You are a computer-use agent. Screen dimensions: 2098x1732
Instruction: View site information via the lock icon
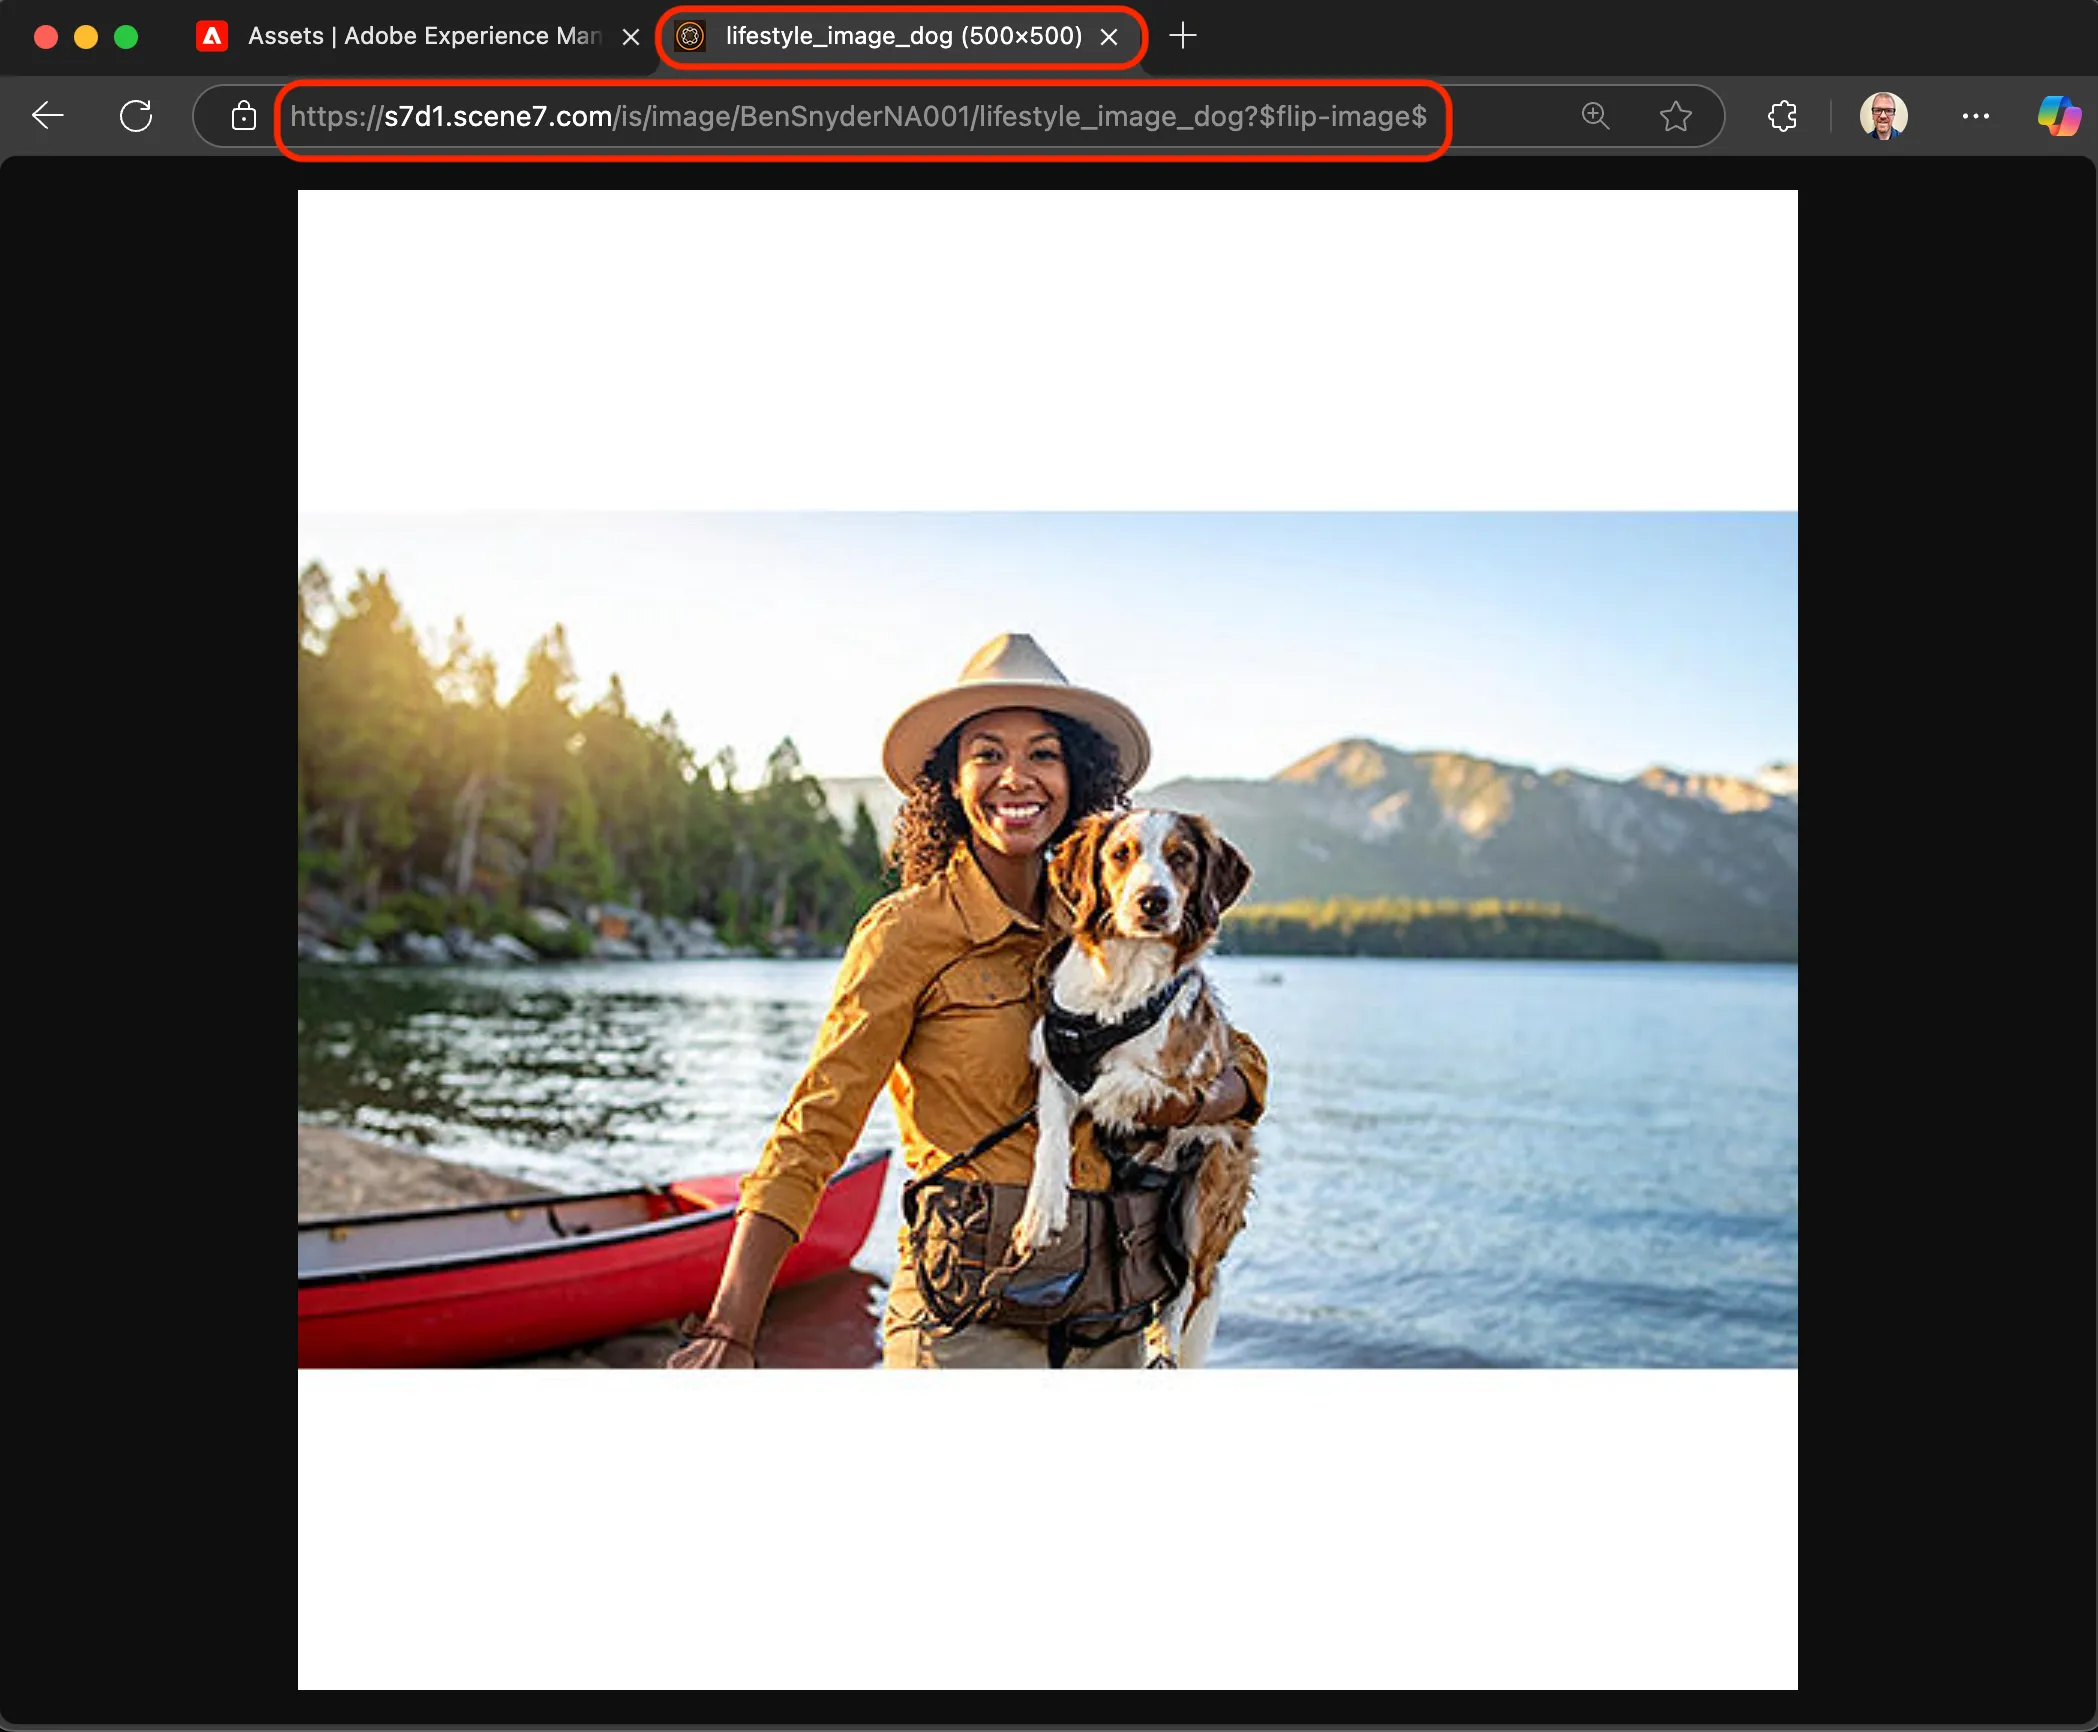pos(243,116)
